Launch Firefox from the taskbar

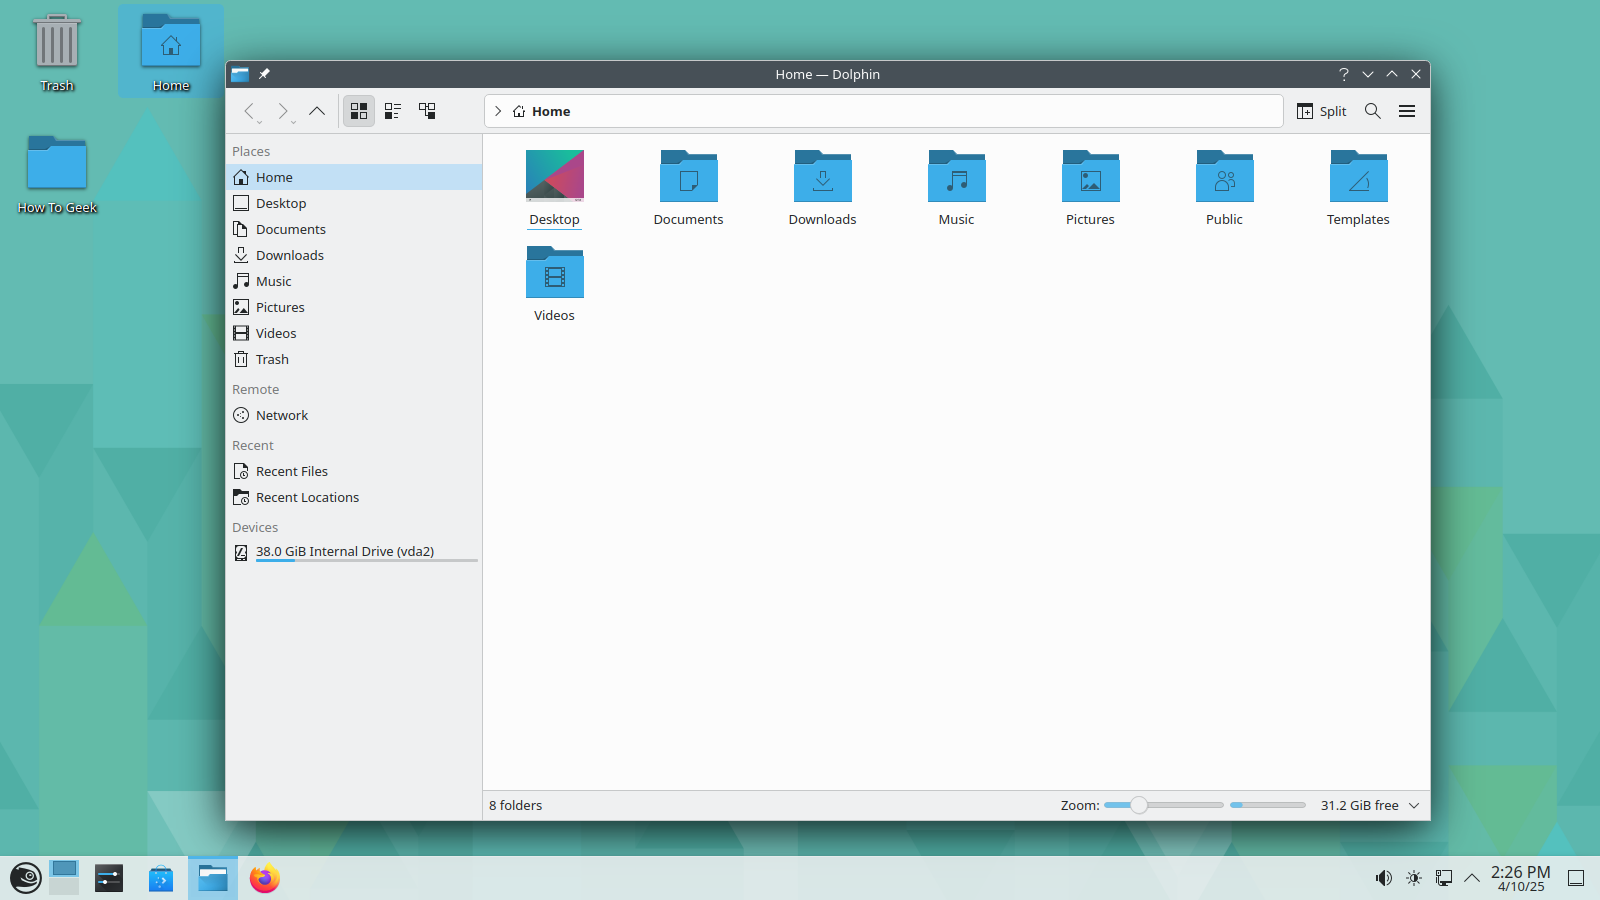pos(263,878)
